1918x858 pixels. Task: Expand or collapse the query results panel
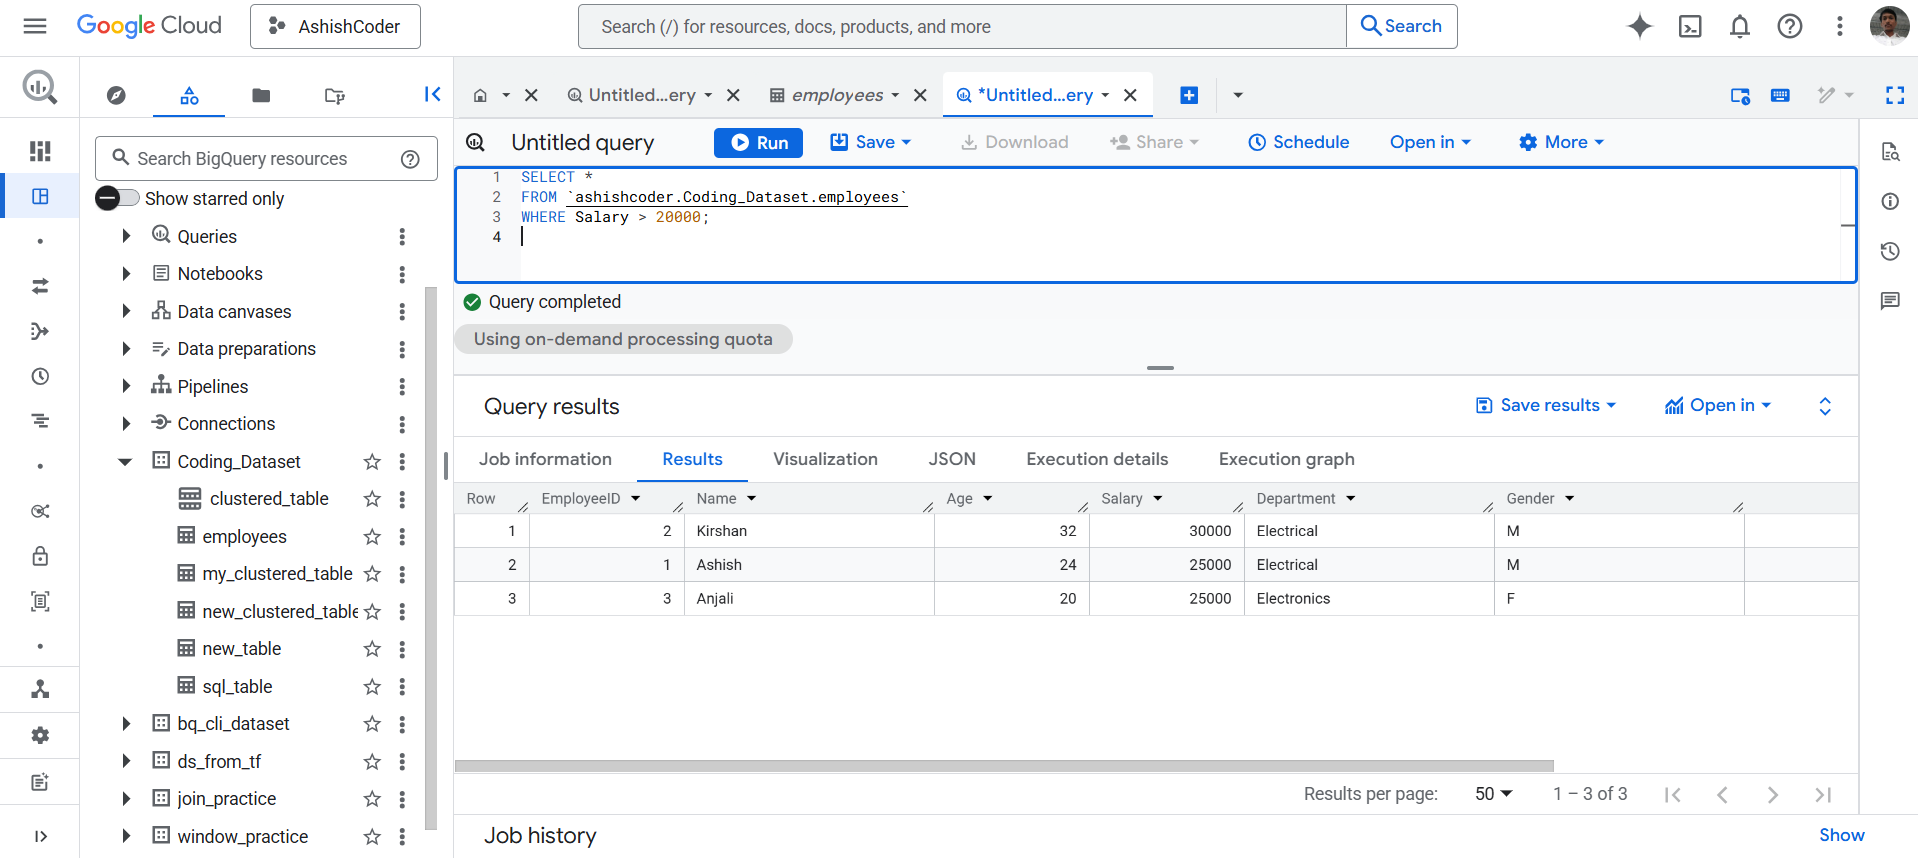point(1825,406)
